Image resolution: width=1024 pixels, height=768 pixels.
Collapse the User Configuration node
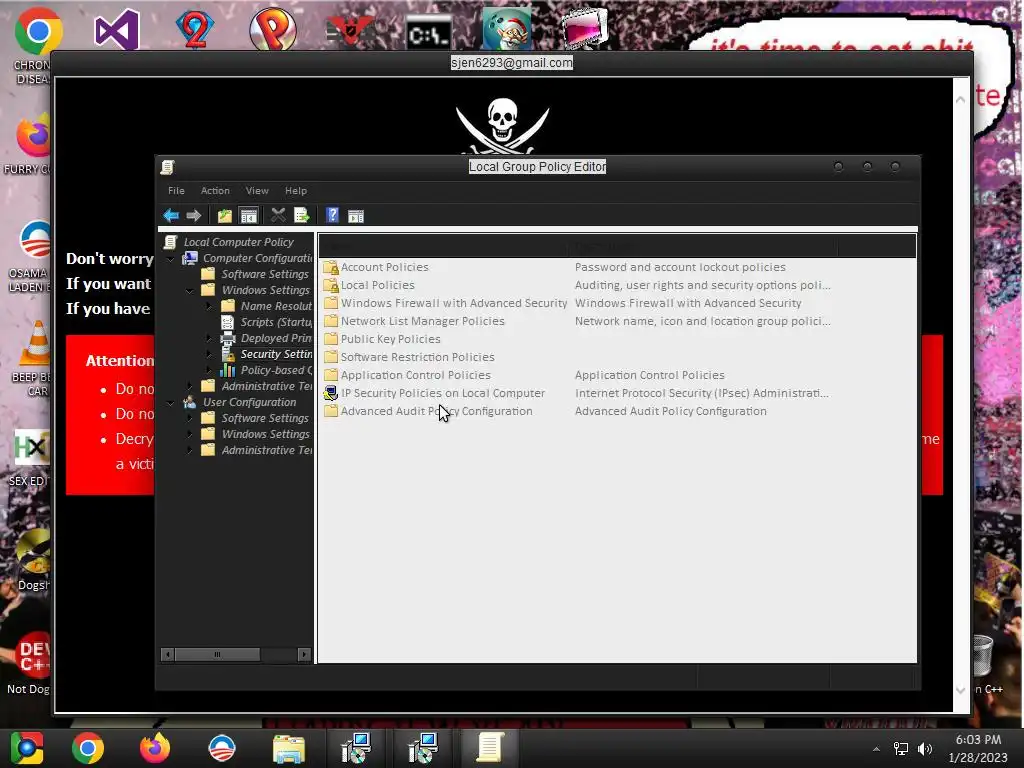pyautogui.click(x=171, y=402)
